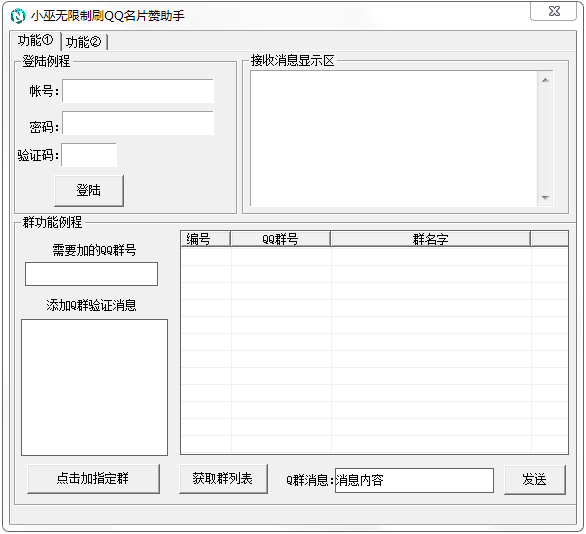Click the message area scroll up arrow
The image size is (586, 534).
545,80
